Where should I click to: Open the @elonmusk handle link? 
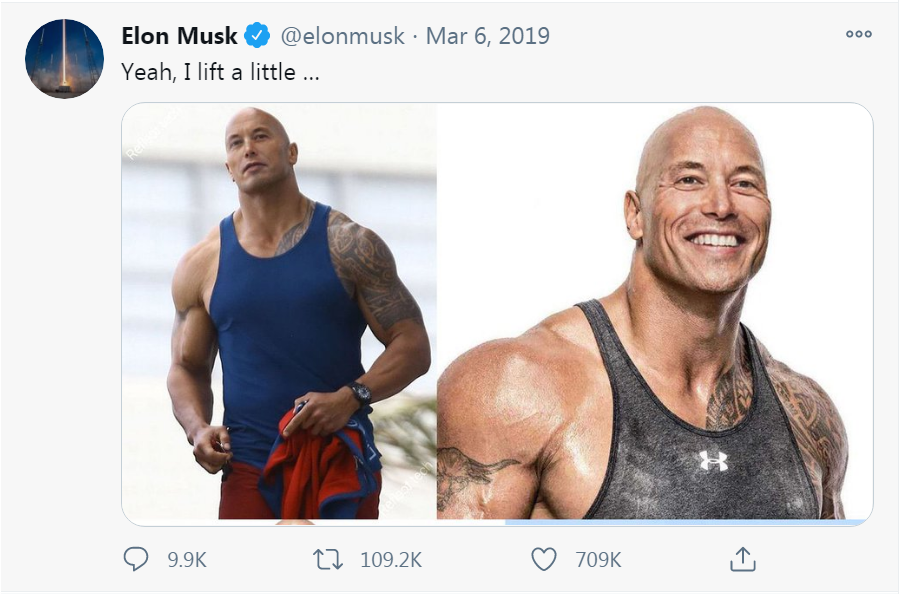pos(342,36)
